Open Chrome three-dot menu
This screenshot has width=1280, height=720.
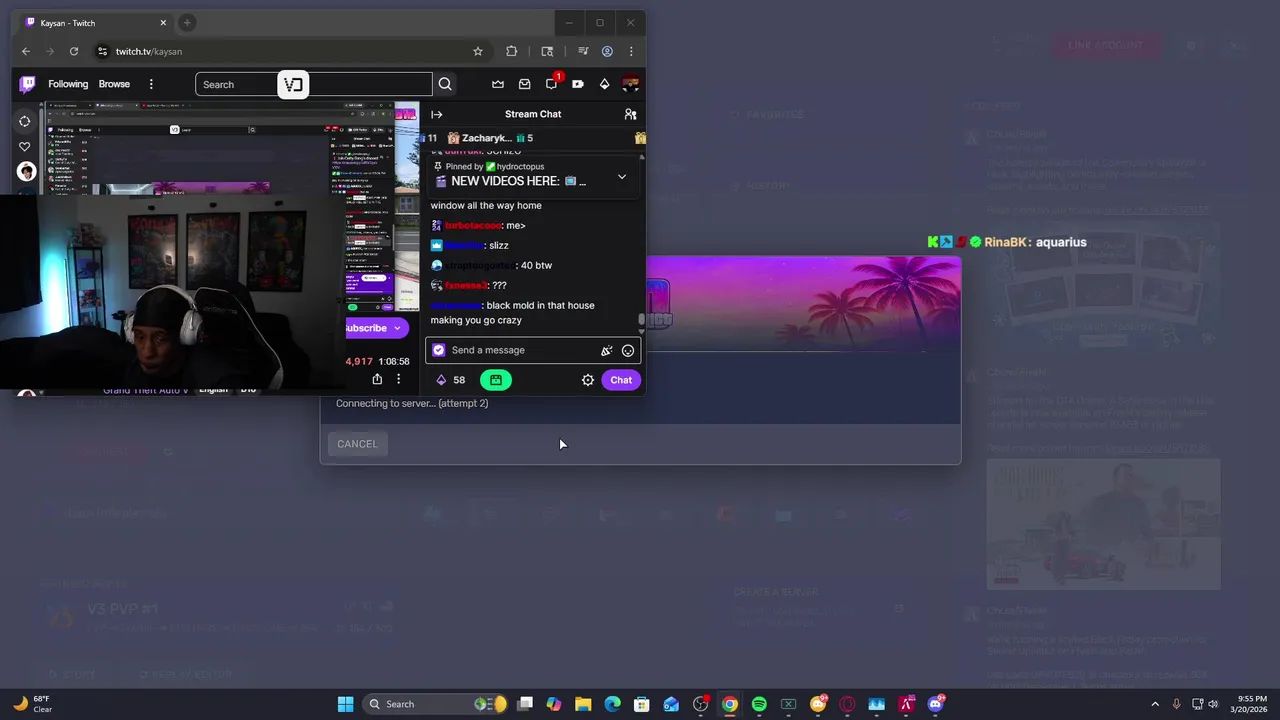tap(631, 51)
